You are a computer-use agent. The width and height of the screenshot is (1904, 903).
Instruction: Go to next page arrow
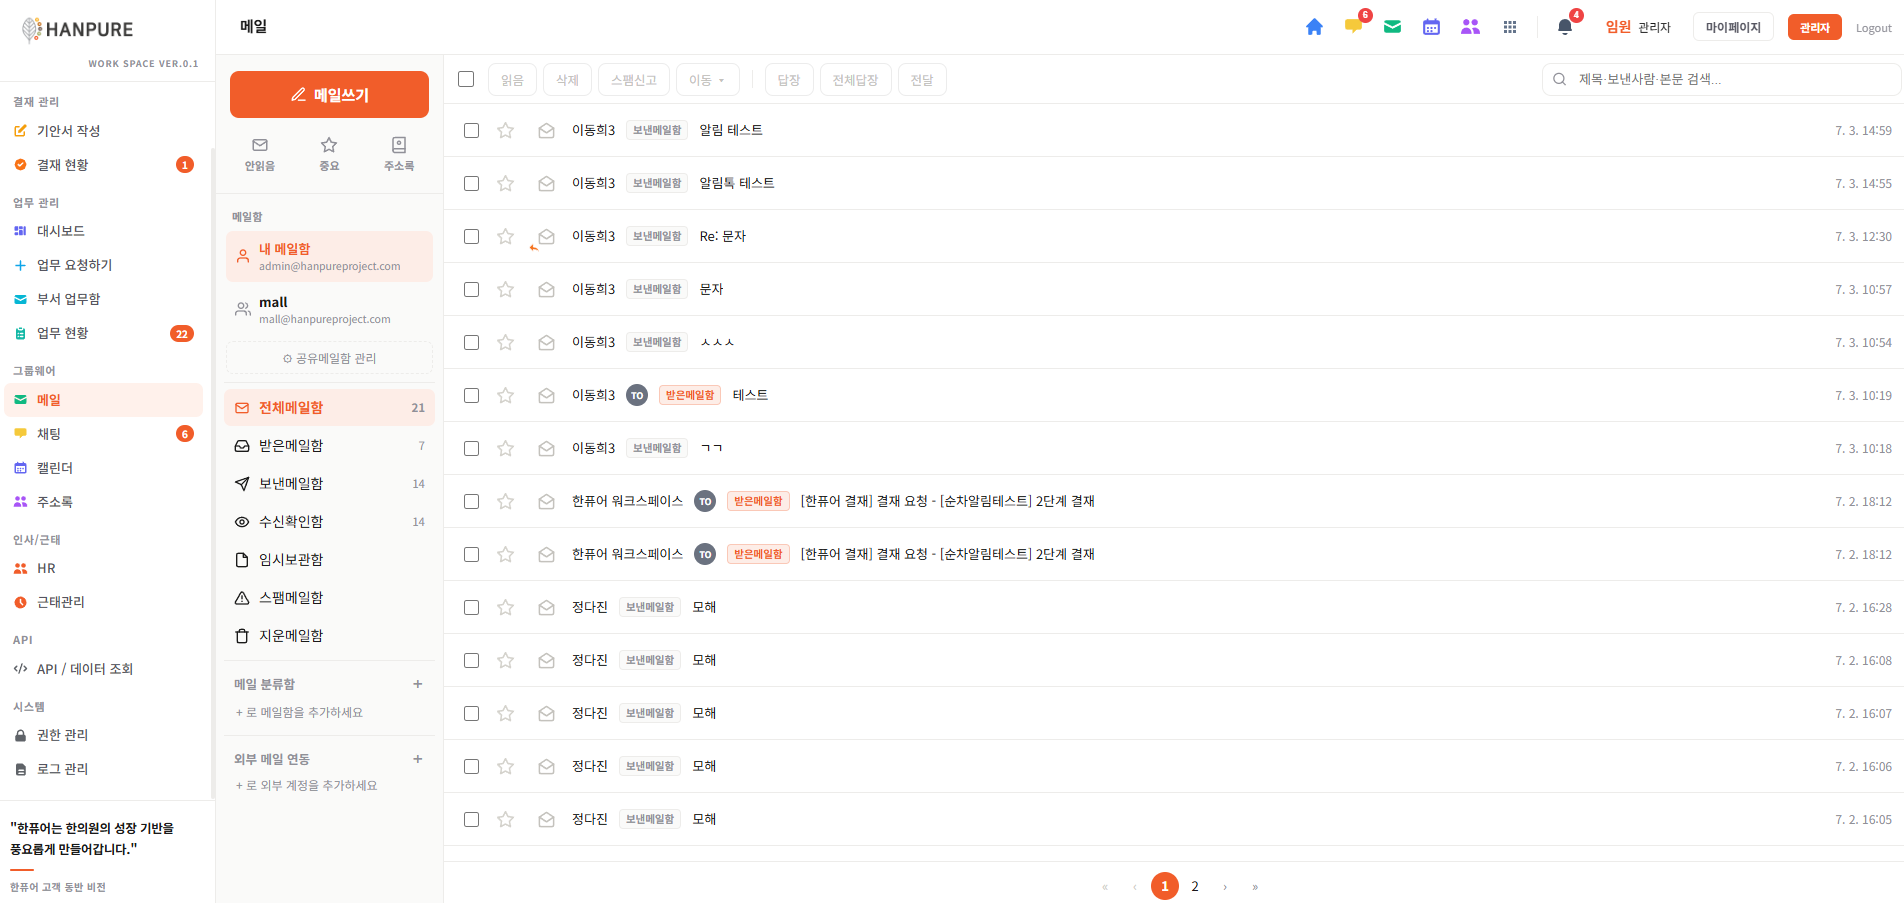tap(1225, 886)
